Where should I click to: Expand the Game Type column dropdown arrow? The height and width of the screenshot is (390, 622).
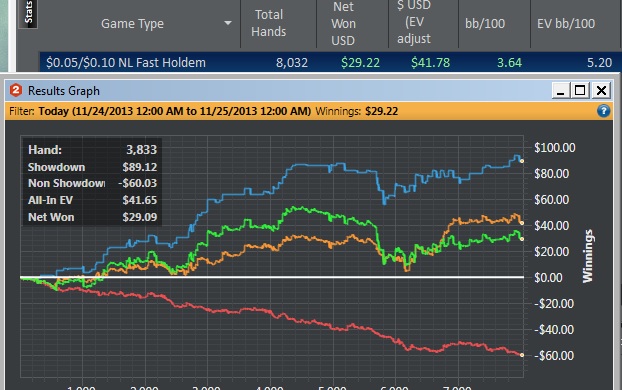(x=228, y=23)
